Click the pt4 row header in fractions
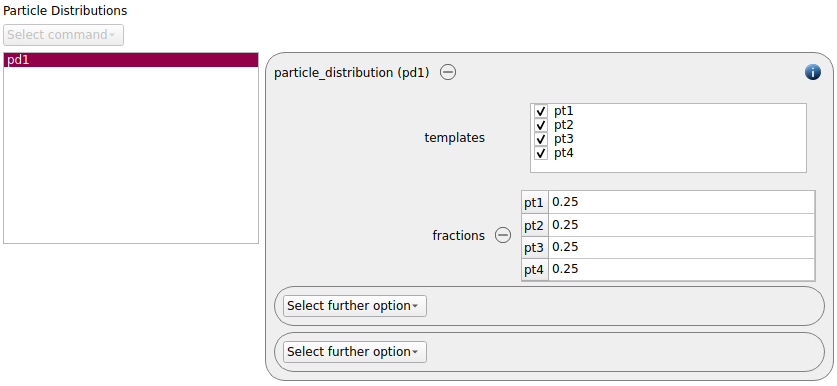The height and width of the screenshot is (386, 837). point(535,270)
